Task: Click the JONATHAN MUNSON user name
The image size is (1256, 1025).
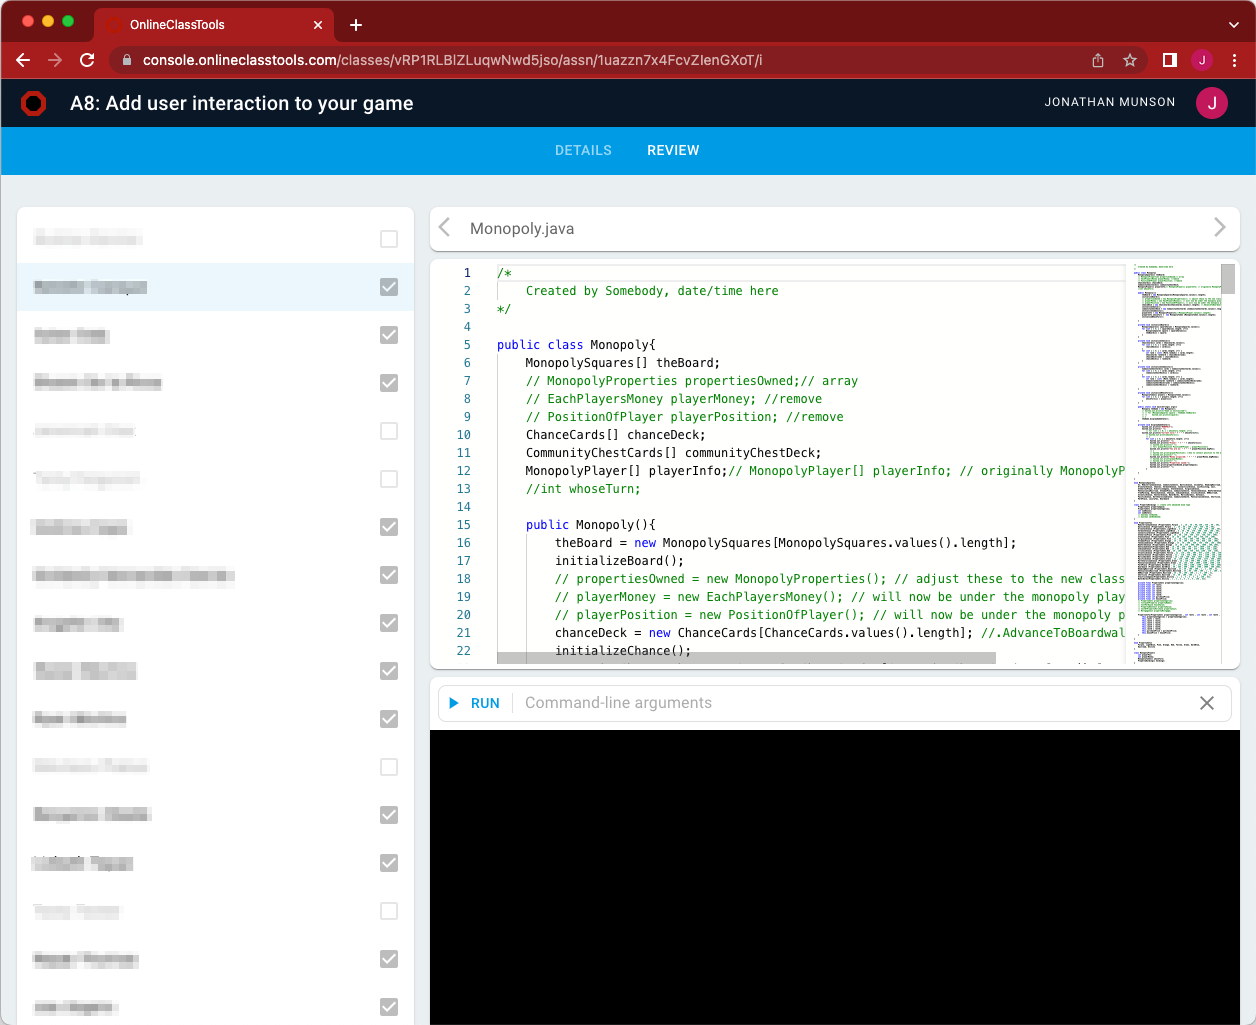Action: coord(1110,102)
